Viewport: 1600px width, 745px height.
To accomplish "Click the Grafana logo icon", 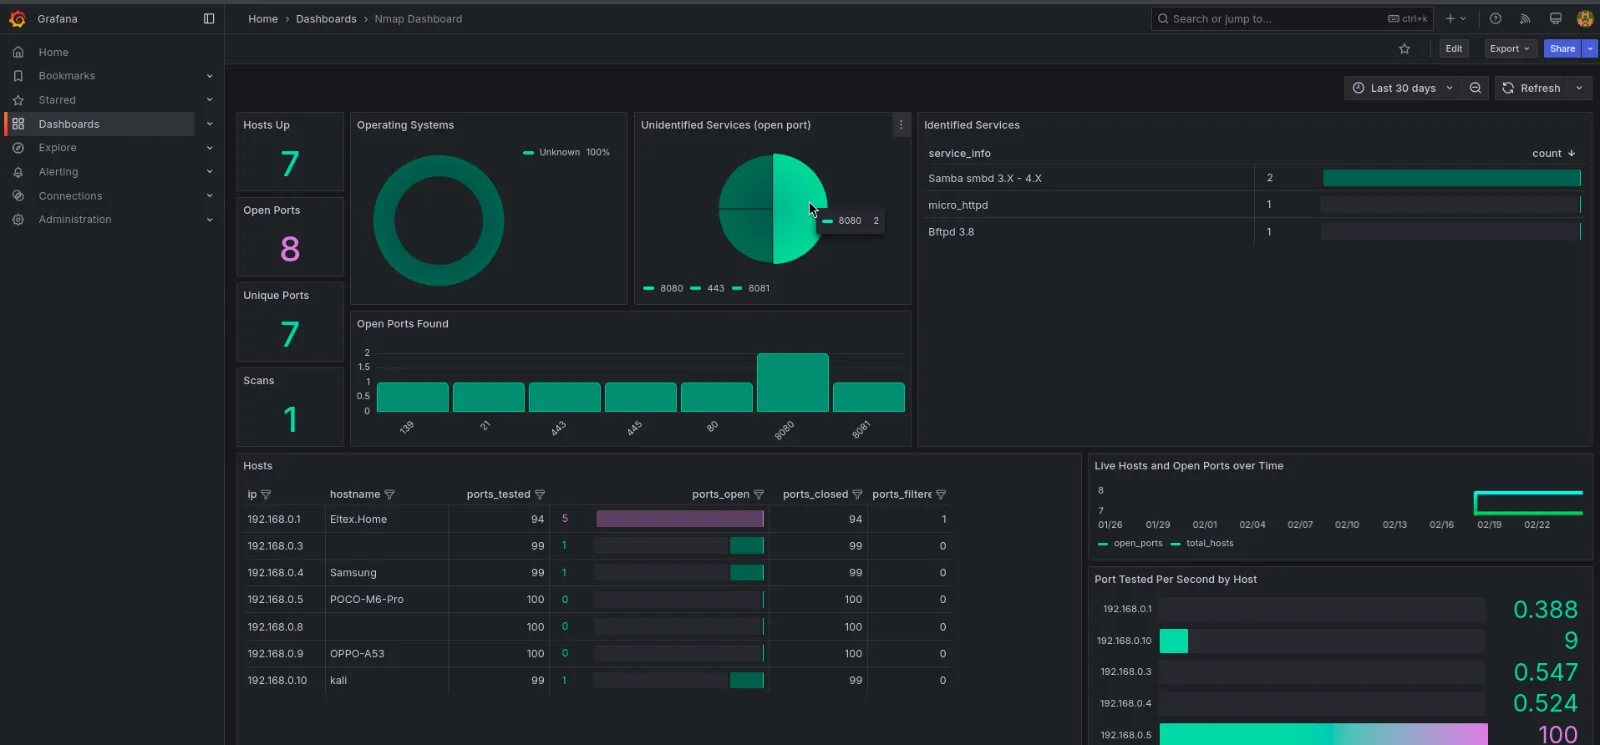I will 17,19.
